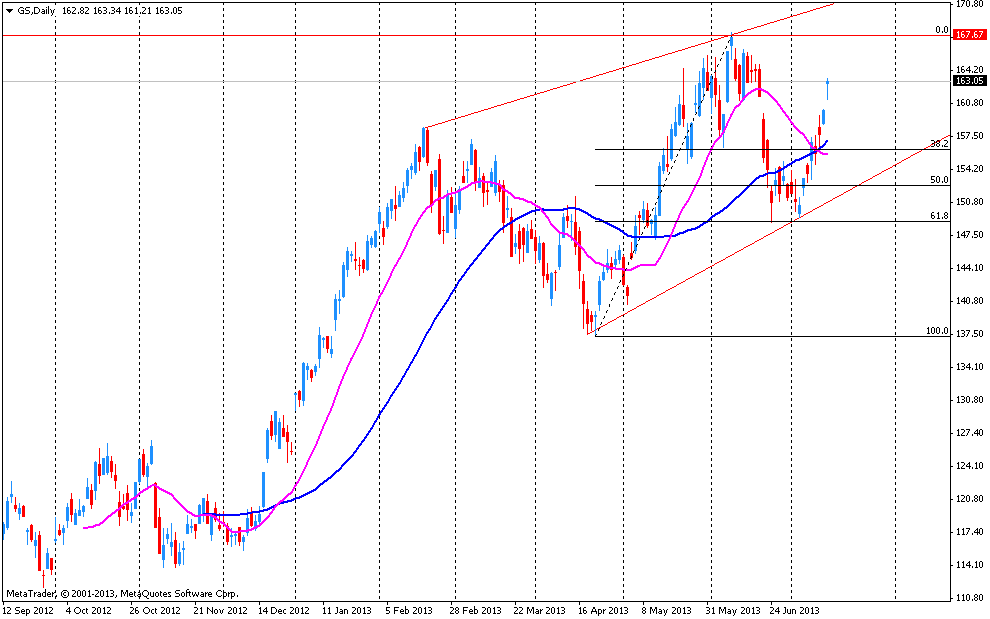Click the 16 Apr 2013 date label
This screenshot has width=990, height=619.
point(603,611)
